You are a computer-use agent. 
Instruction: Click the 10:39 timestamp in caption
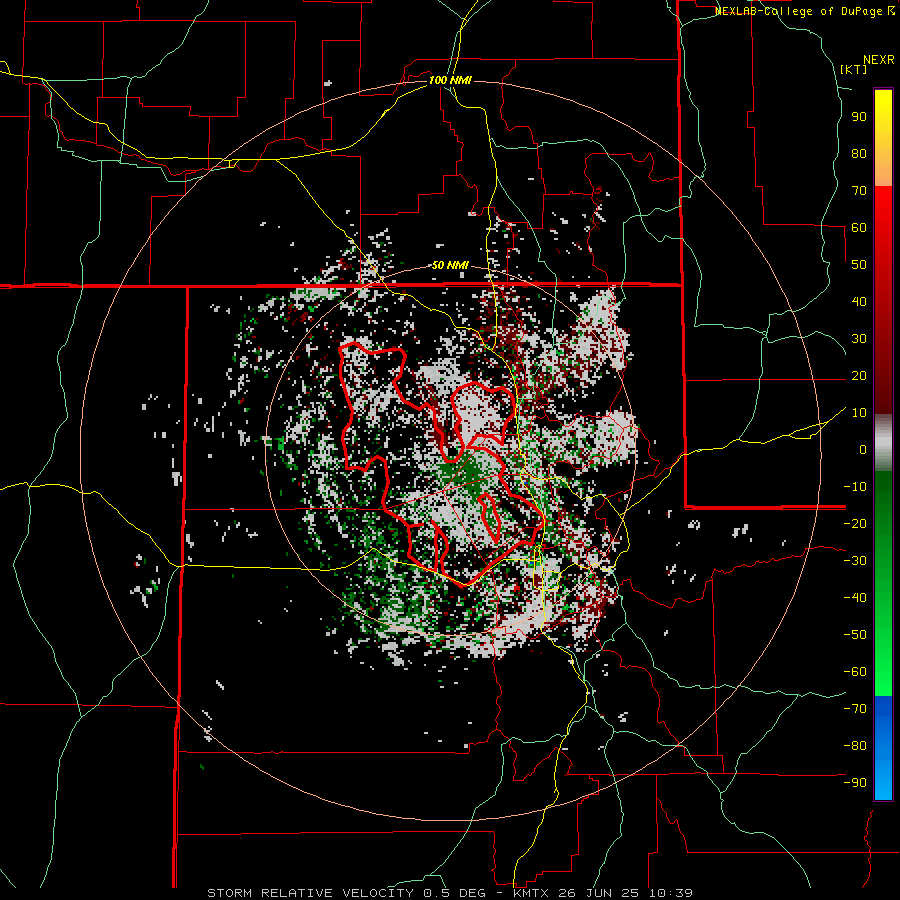671,893
